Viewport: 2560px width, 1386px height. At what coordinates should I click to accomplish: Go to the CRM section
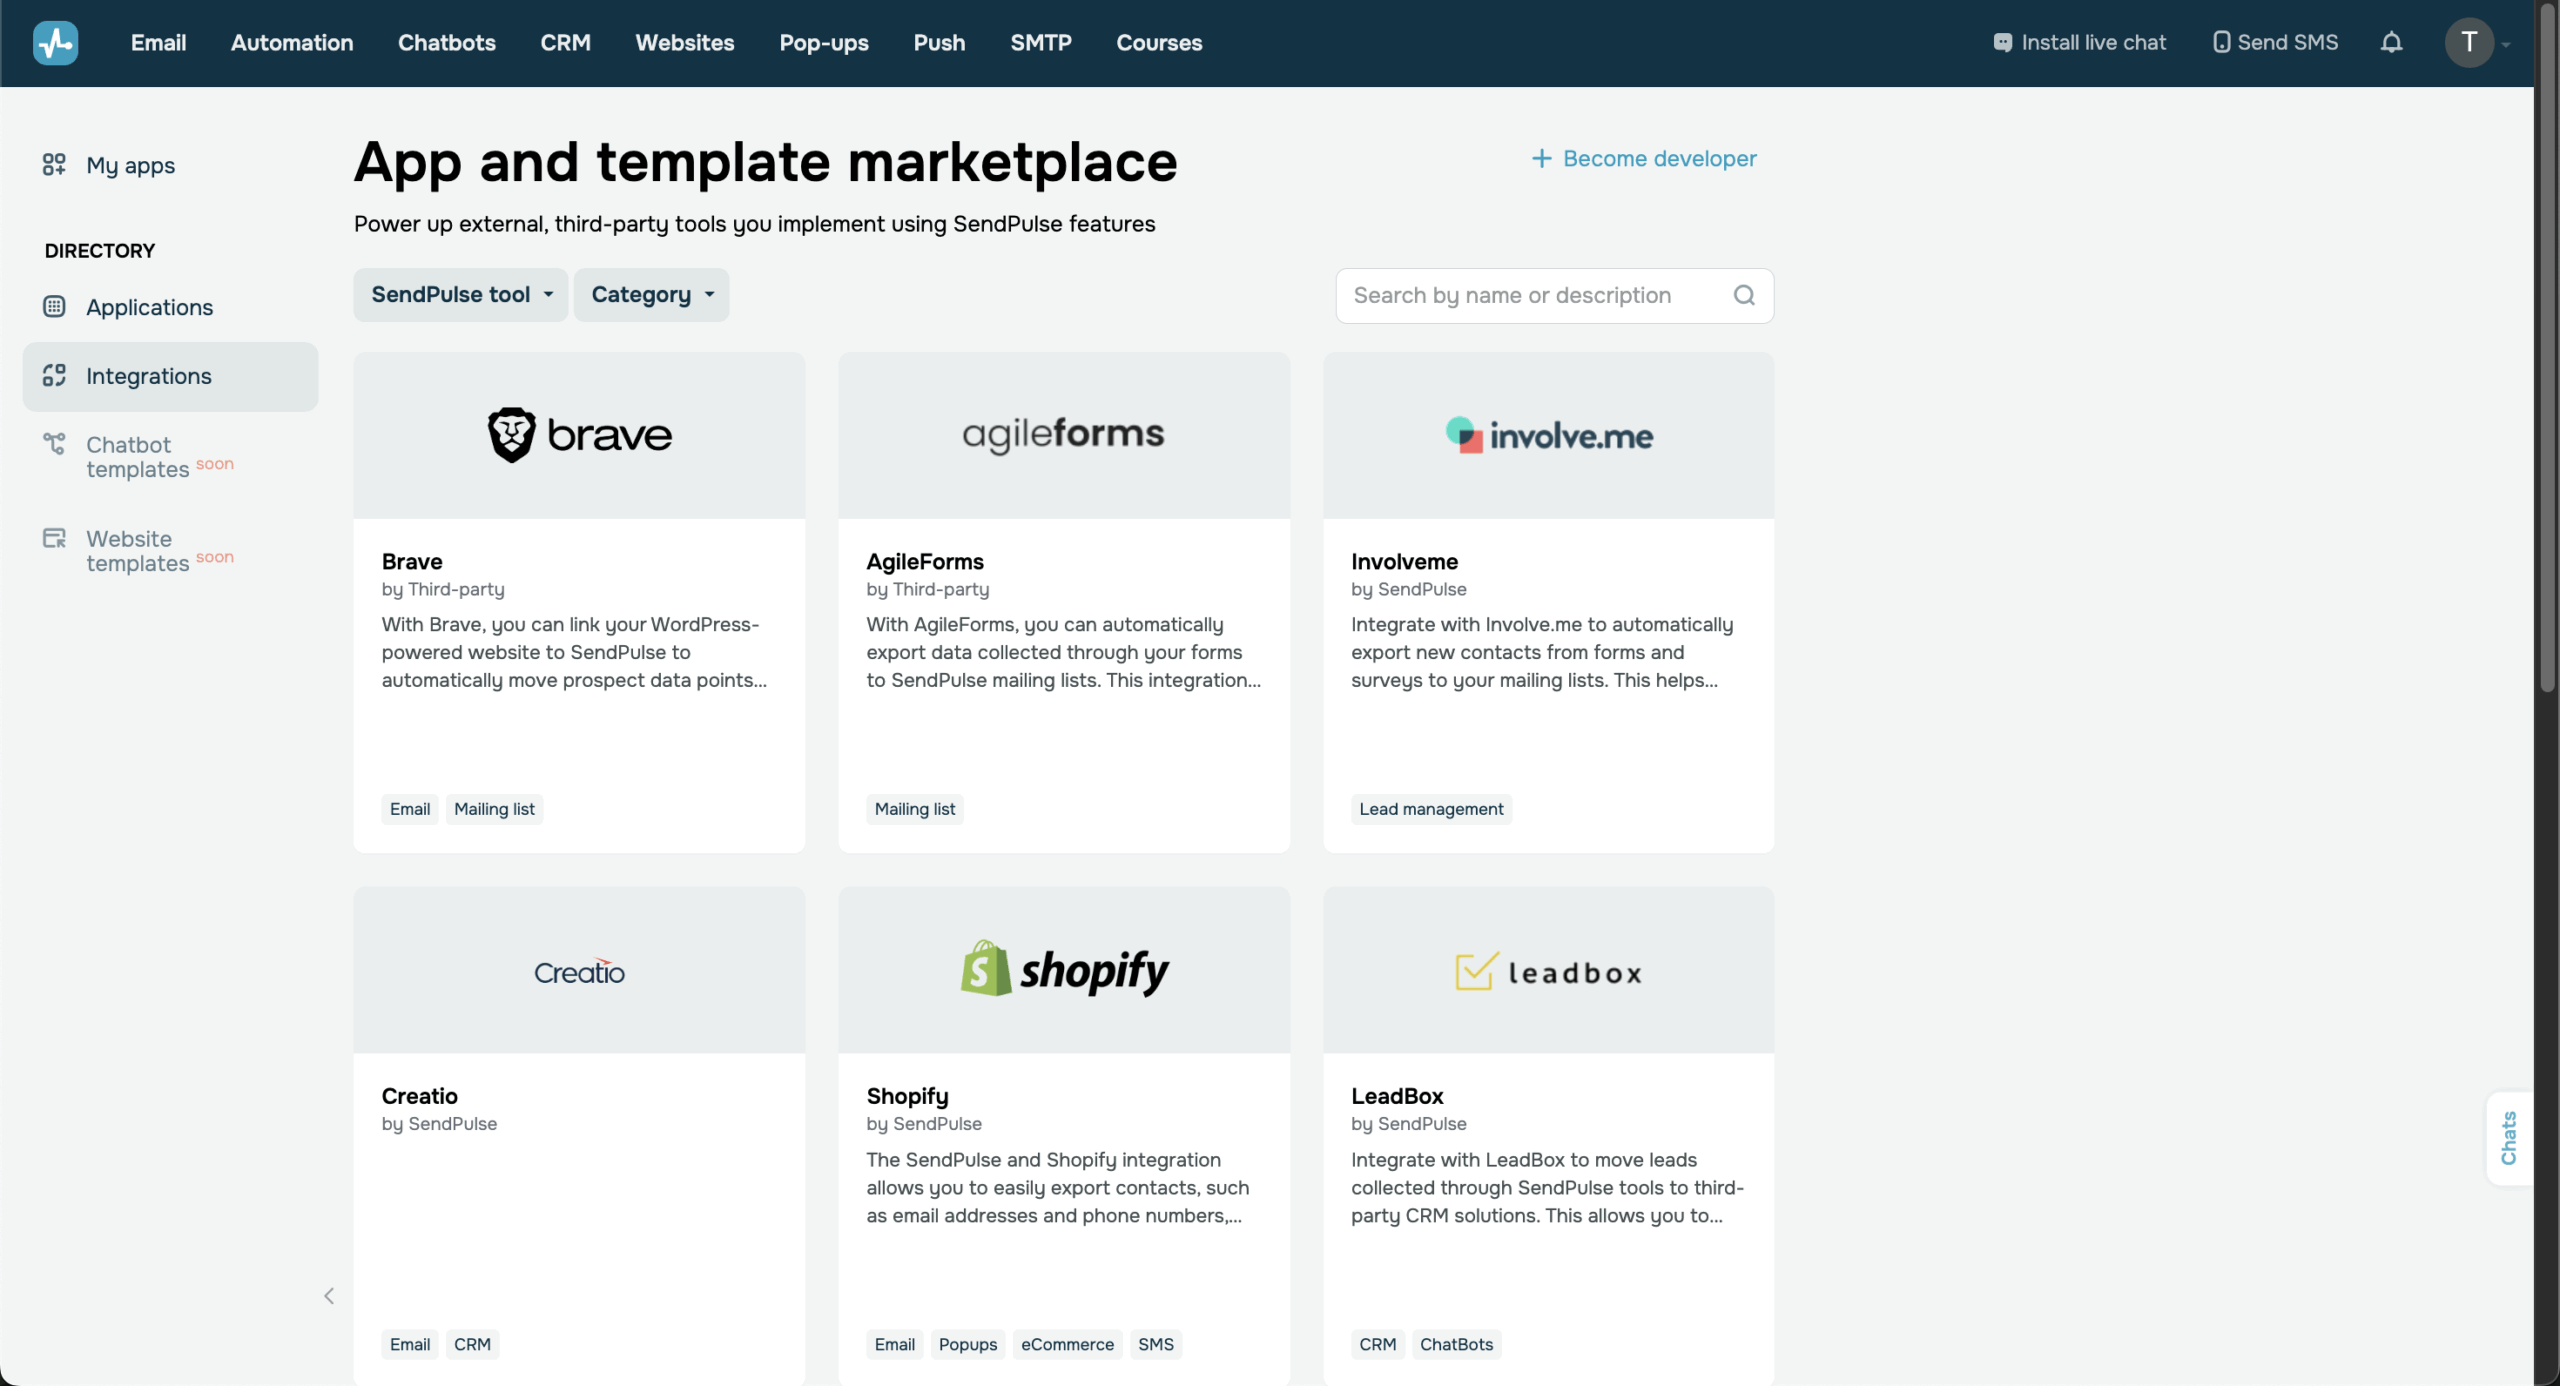[565, 43]
